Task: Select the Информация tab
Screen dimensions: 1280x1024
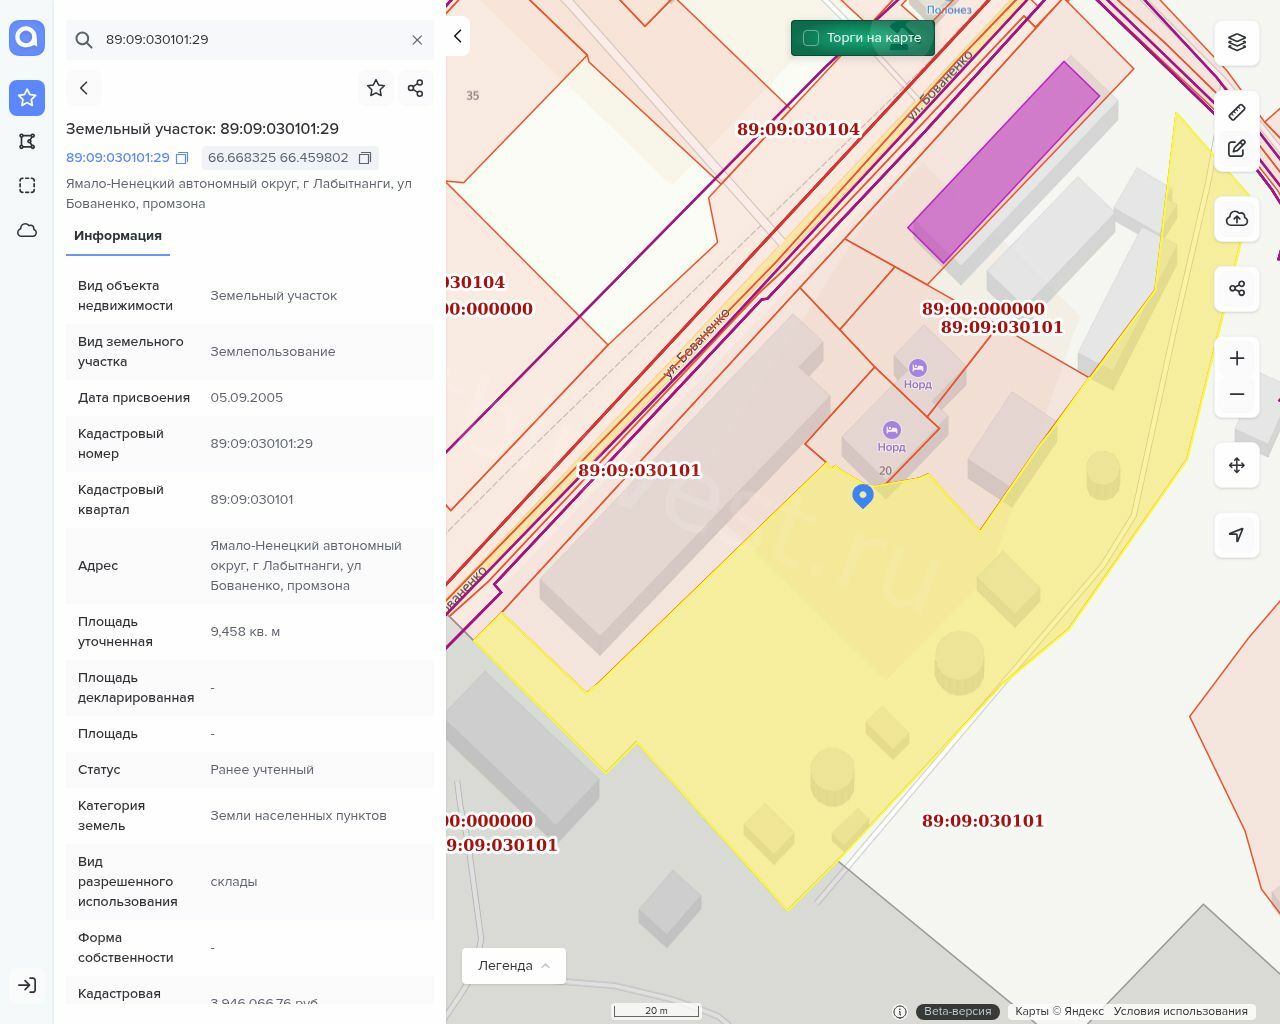Action: [x=118, y=236]
